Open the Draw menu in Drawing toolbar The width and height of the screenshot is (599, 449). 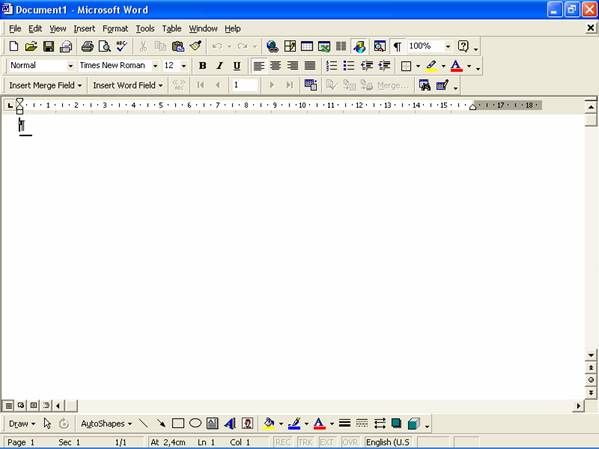[x=22, y=423]
